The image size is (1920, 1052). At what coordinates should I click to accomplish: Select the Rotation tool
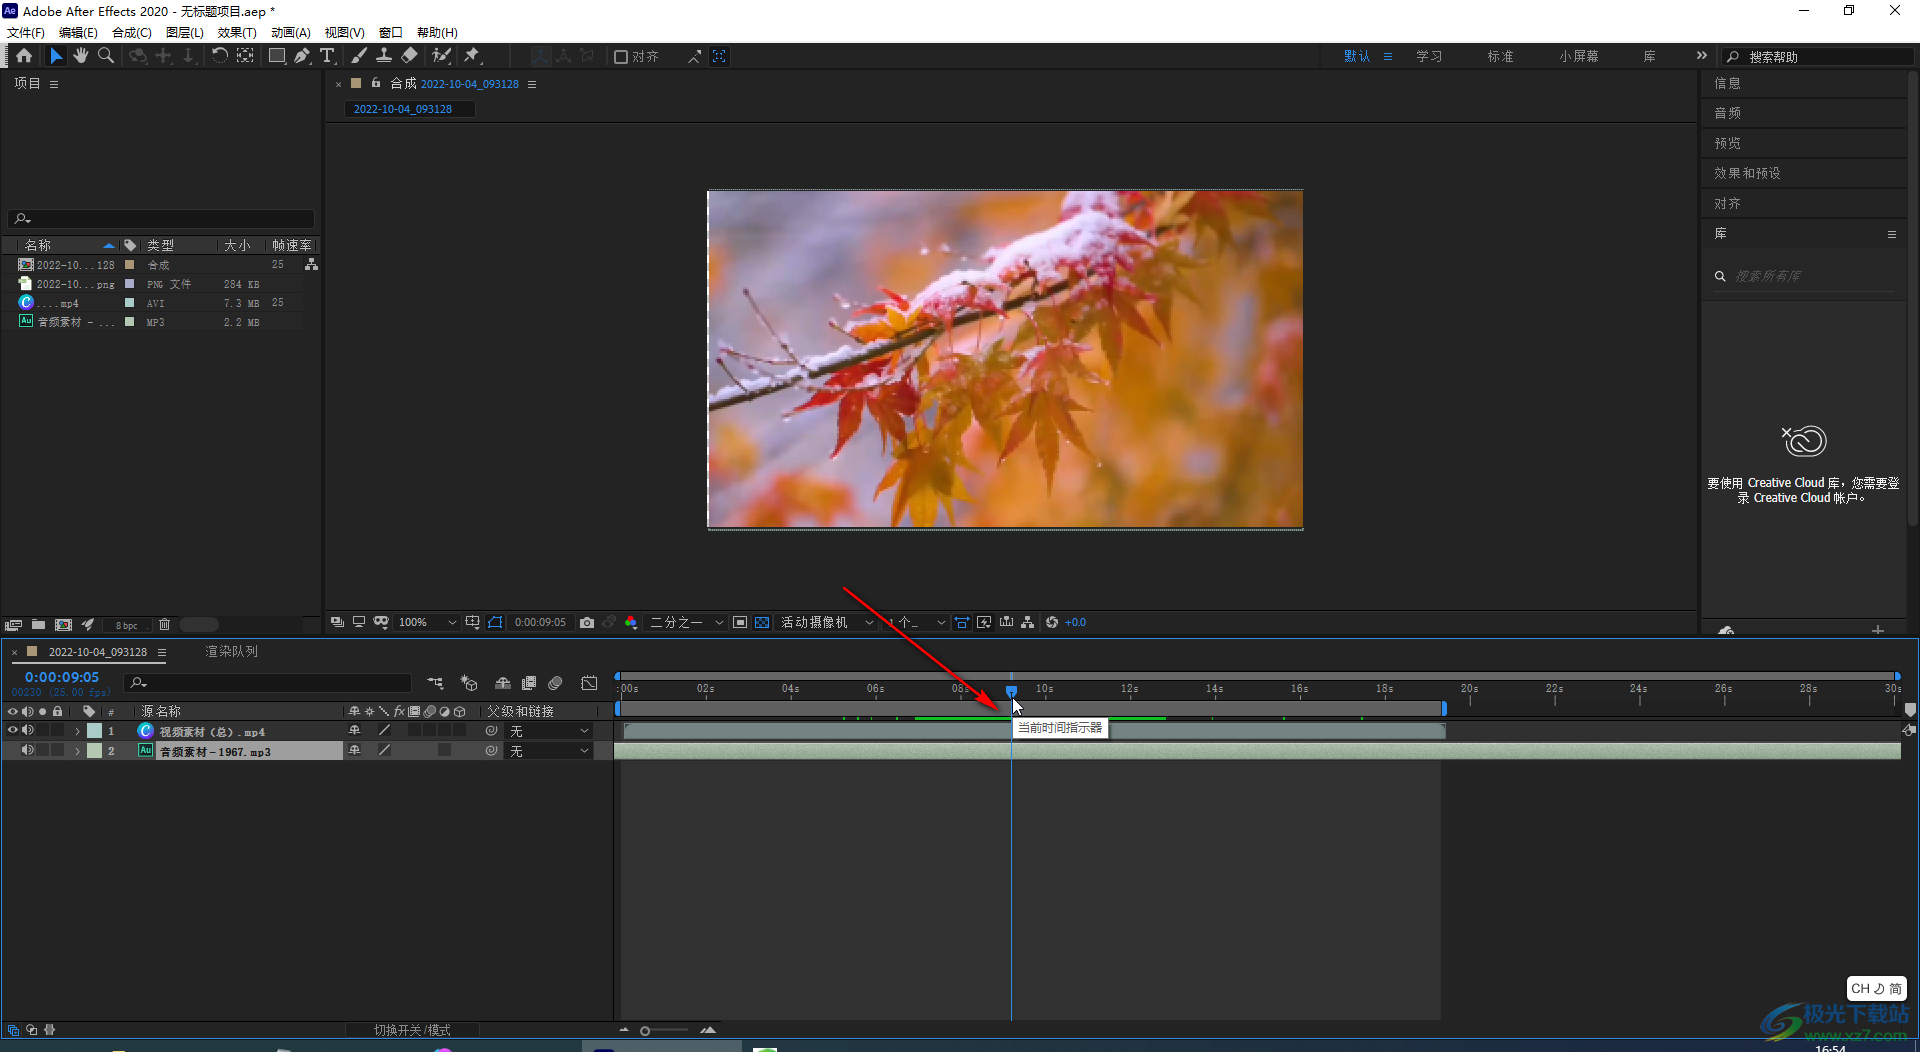219,56
